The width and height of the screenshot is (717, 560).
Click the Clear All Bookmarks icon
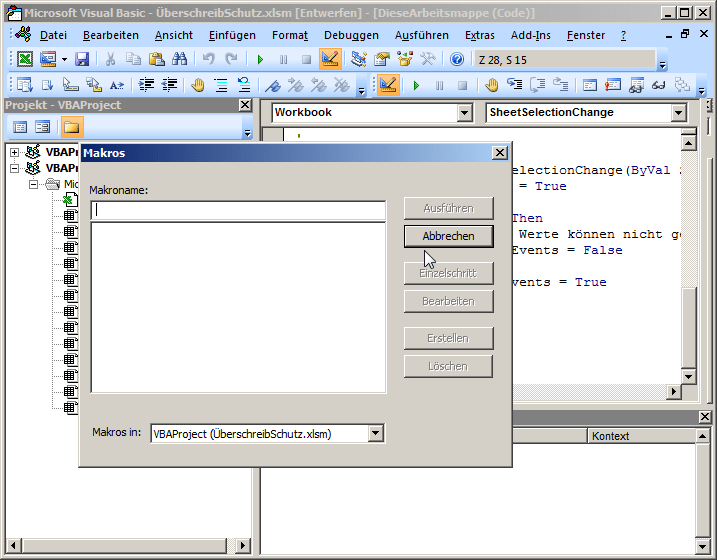click(342, 85)
